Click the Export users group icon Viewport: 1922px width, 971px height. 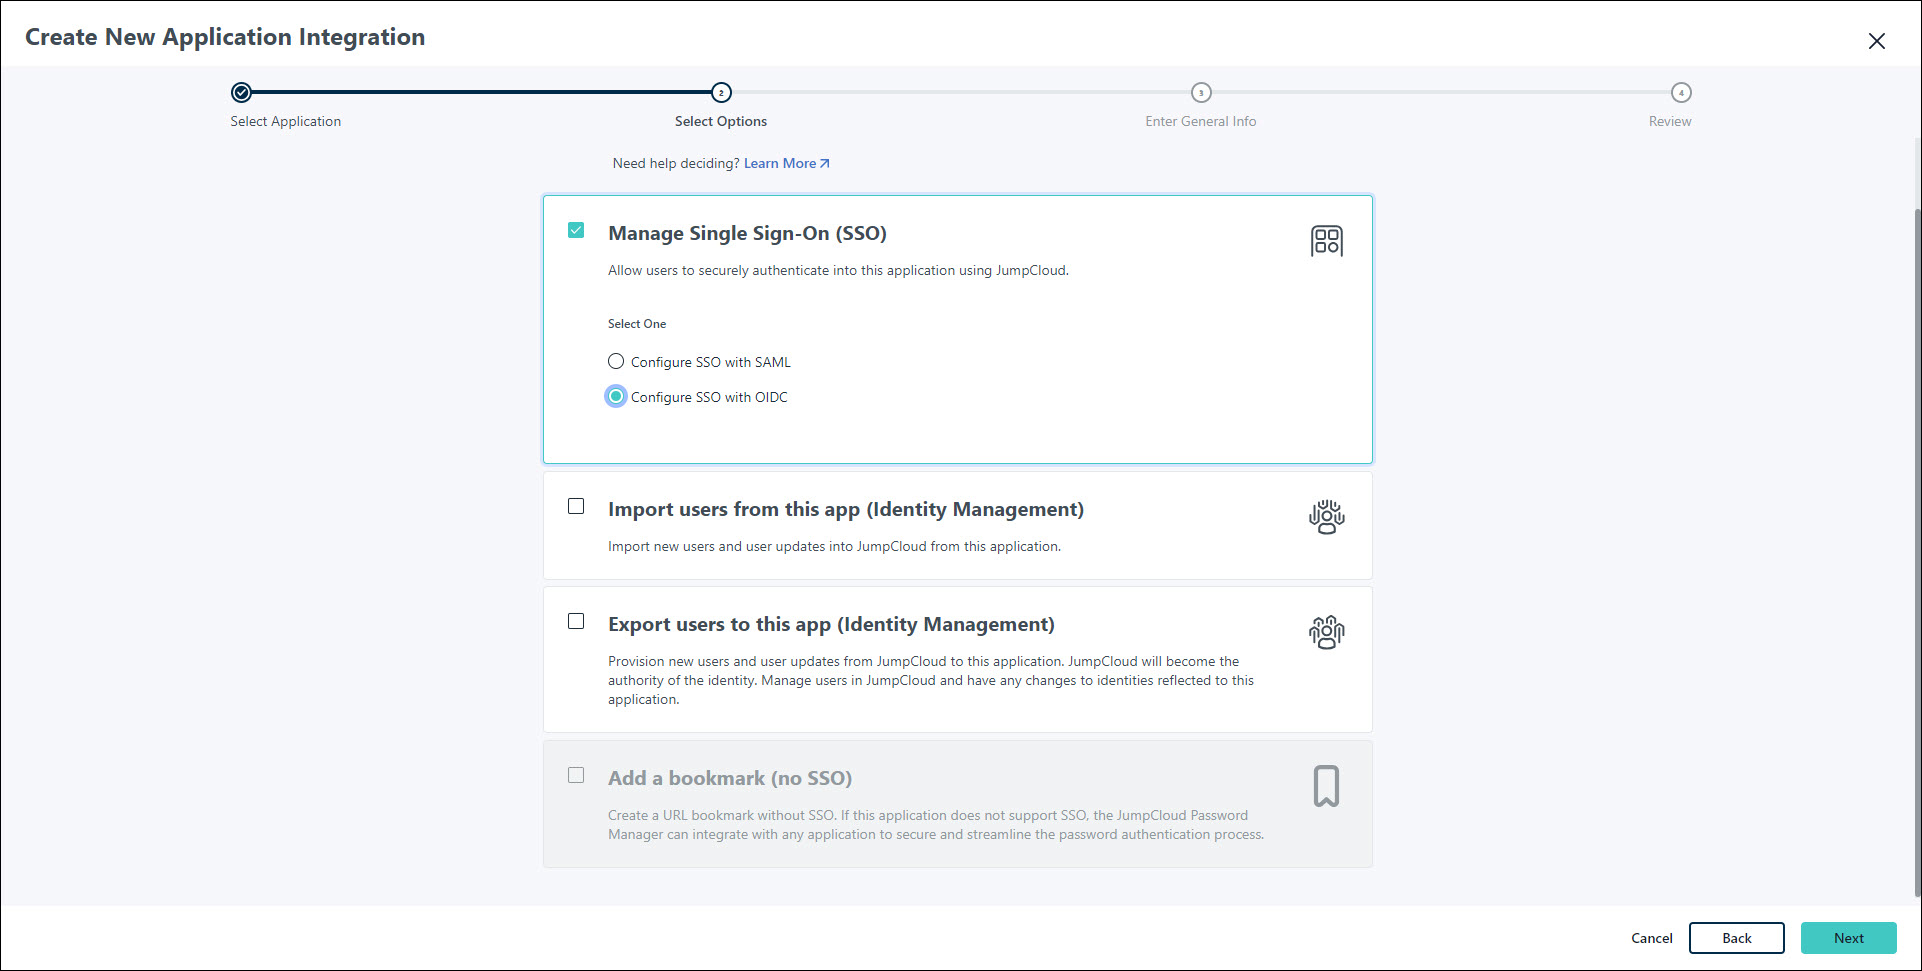pyautogui.click(x=1327, y=632)
